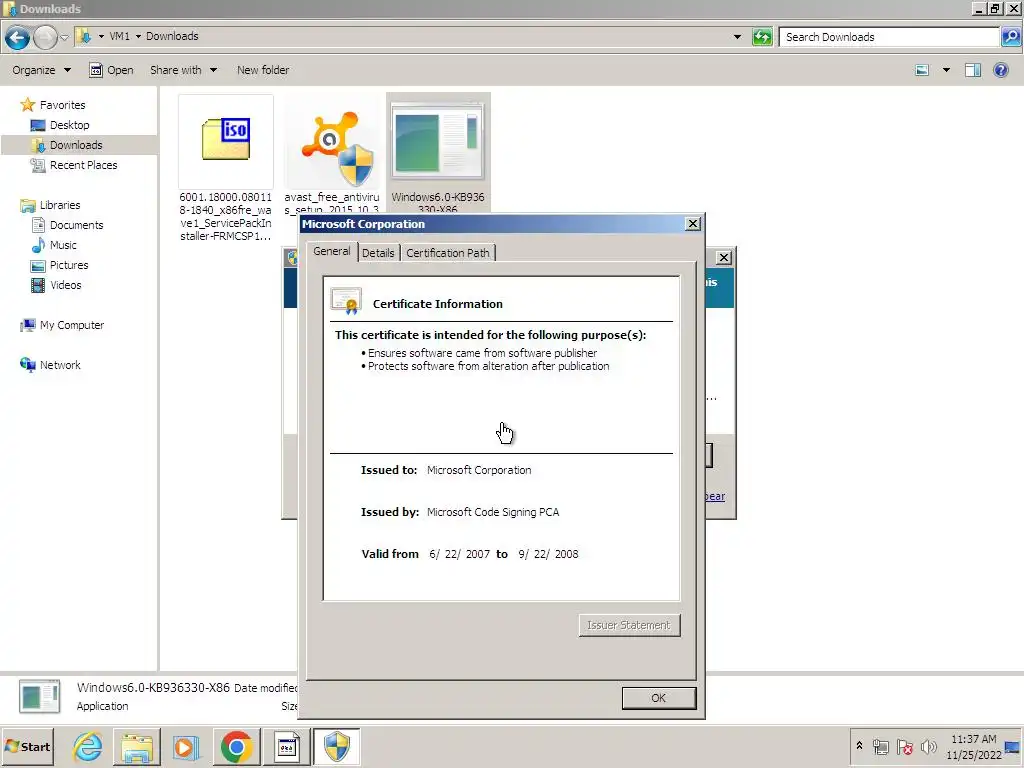The image size is (1024, 768).
Task: Click the Start button
Action: (x=27, y=746)
